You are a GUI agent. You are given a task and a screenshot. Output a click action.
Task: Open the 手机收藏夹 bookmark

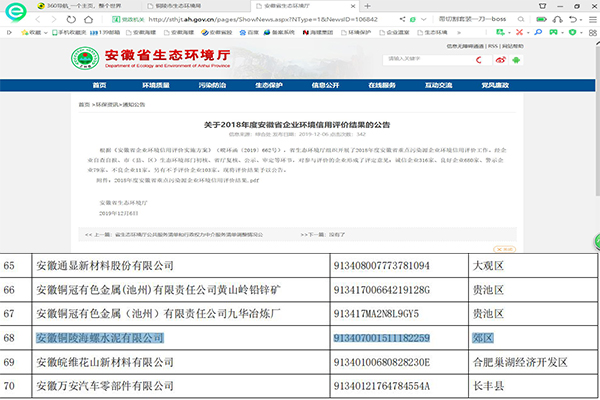pyautogui.click(x=69, y=33)
